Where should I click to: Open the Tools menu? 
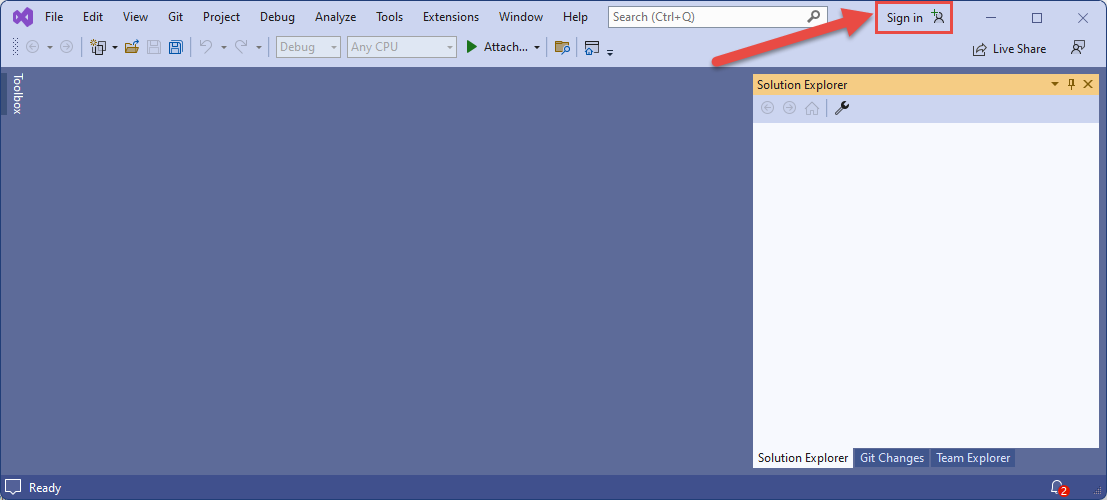point(391,17)
